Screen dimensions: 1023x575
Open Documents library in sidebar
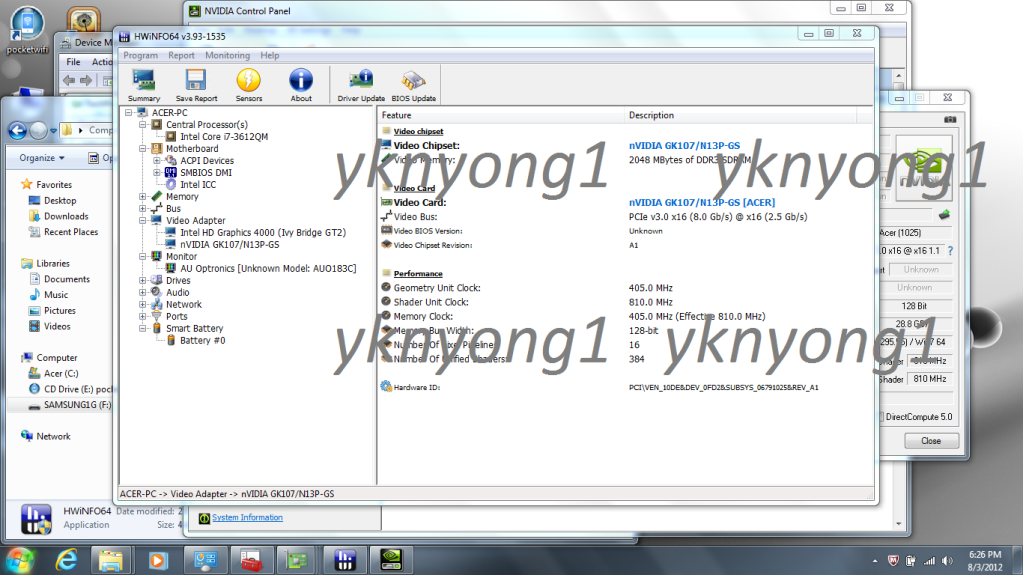(67, 279)
